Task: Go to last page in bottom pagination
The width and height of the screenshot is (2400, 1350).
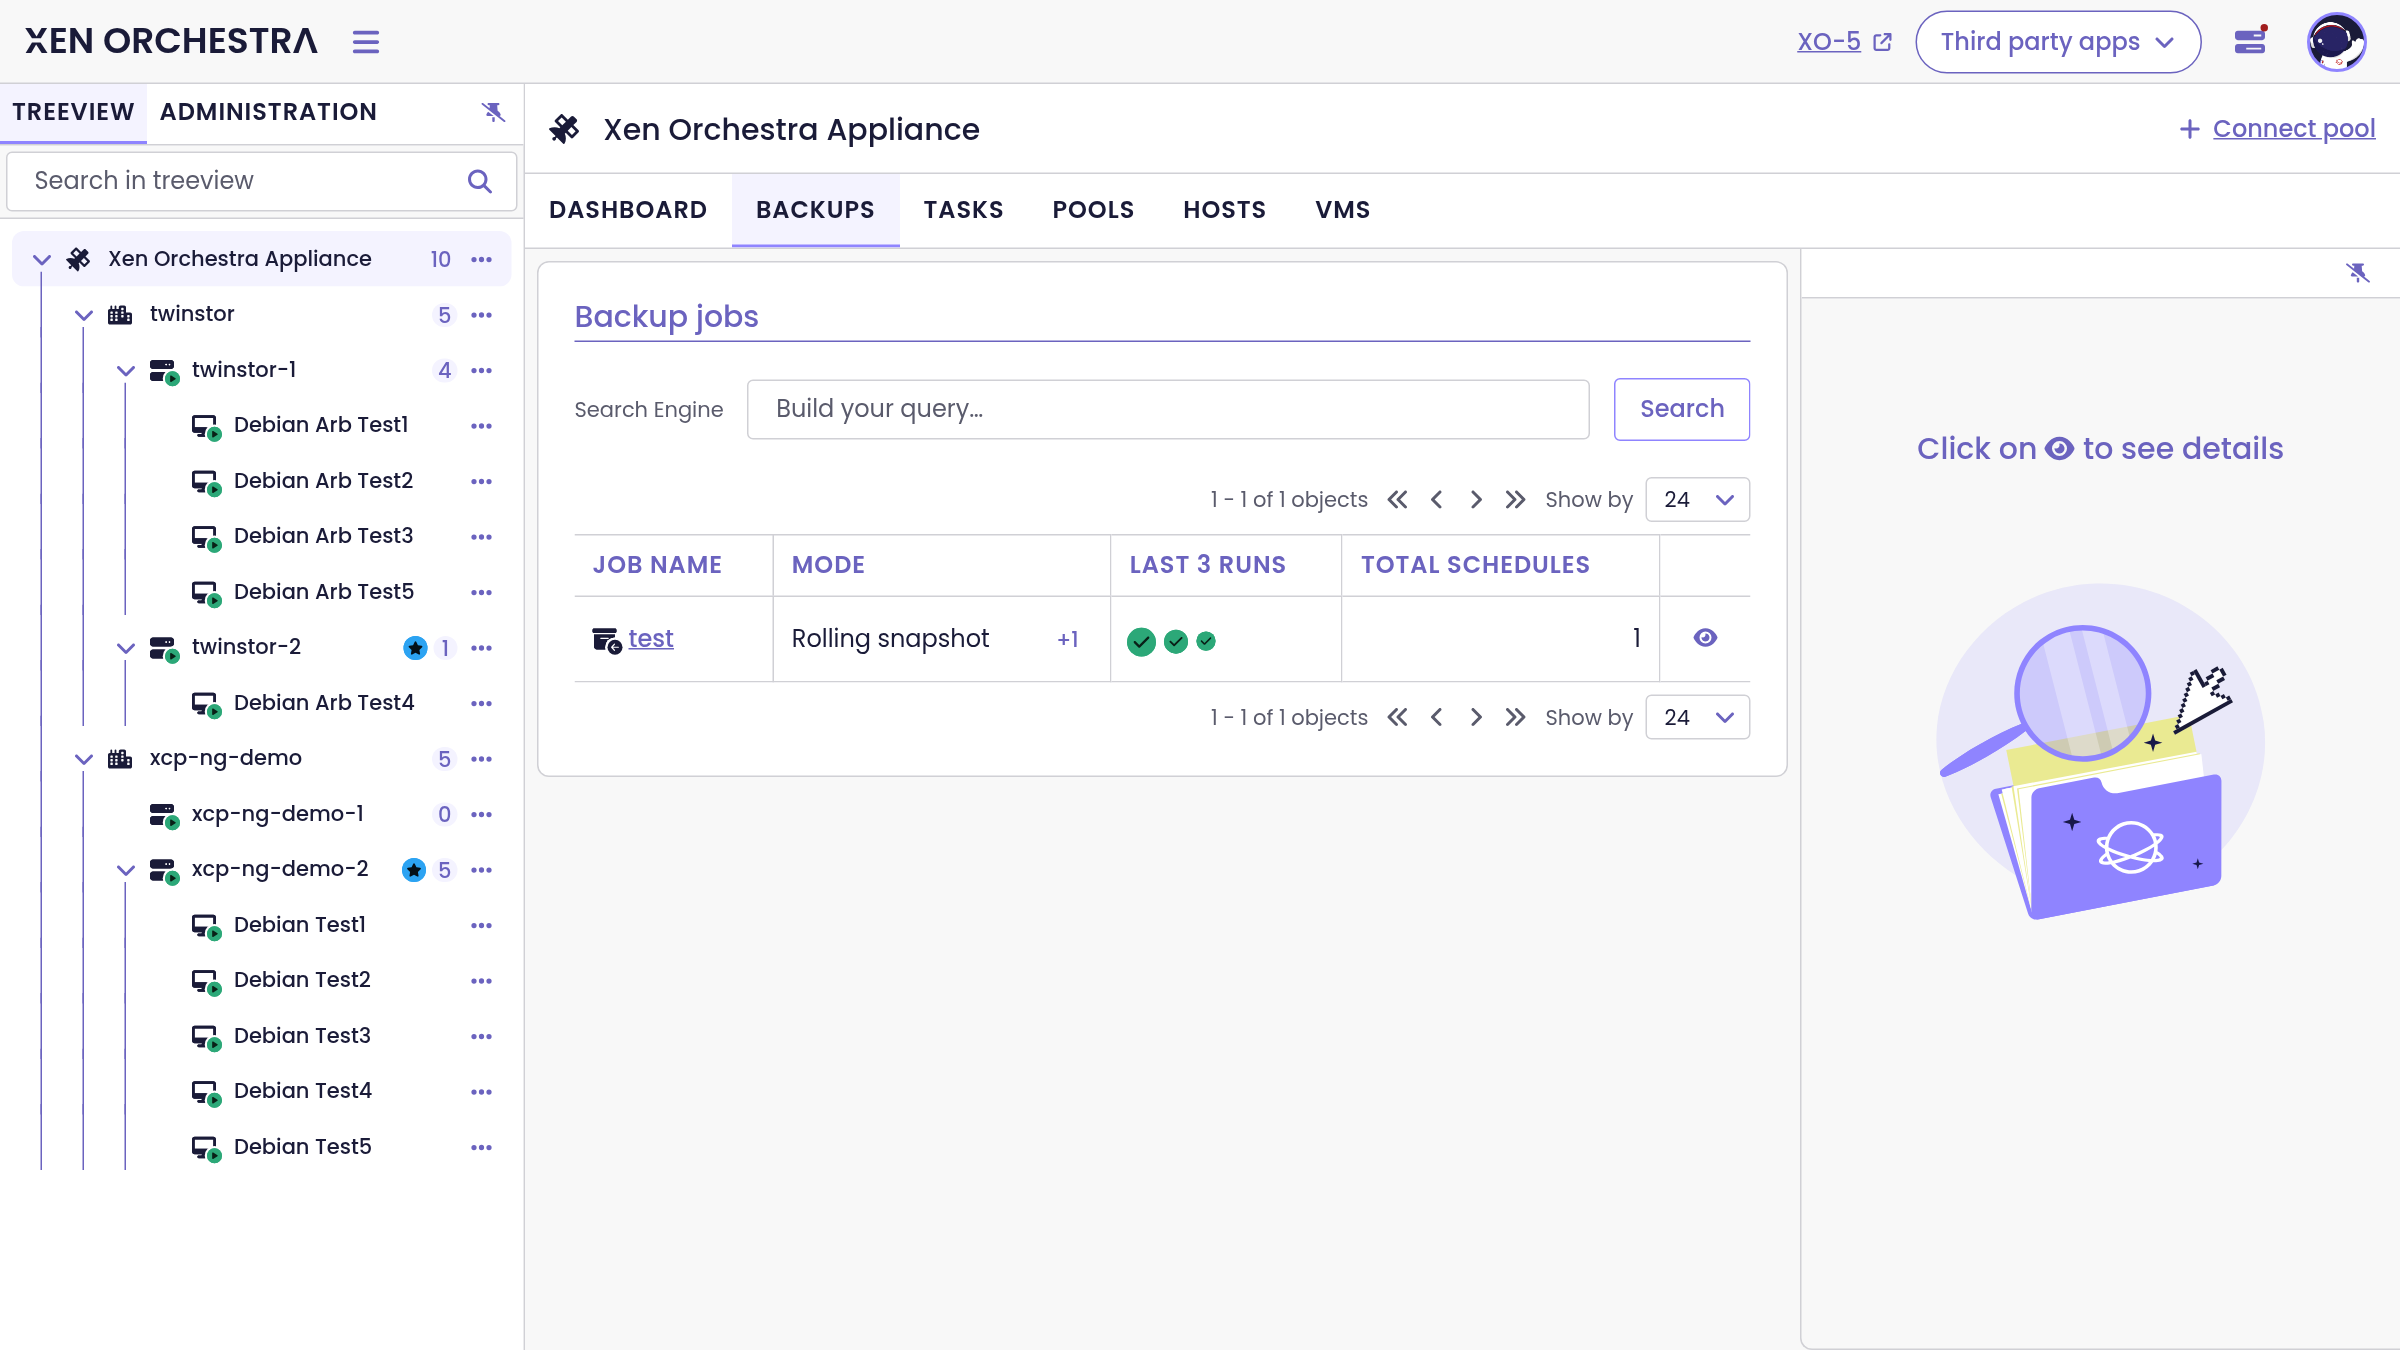Action: tap(1515, 718)
